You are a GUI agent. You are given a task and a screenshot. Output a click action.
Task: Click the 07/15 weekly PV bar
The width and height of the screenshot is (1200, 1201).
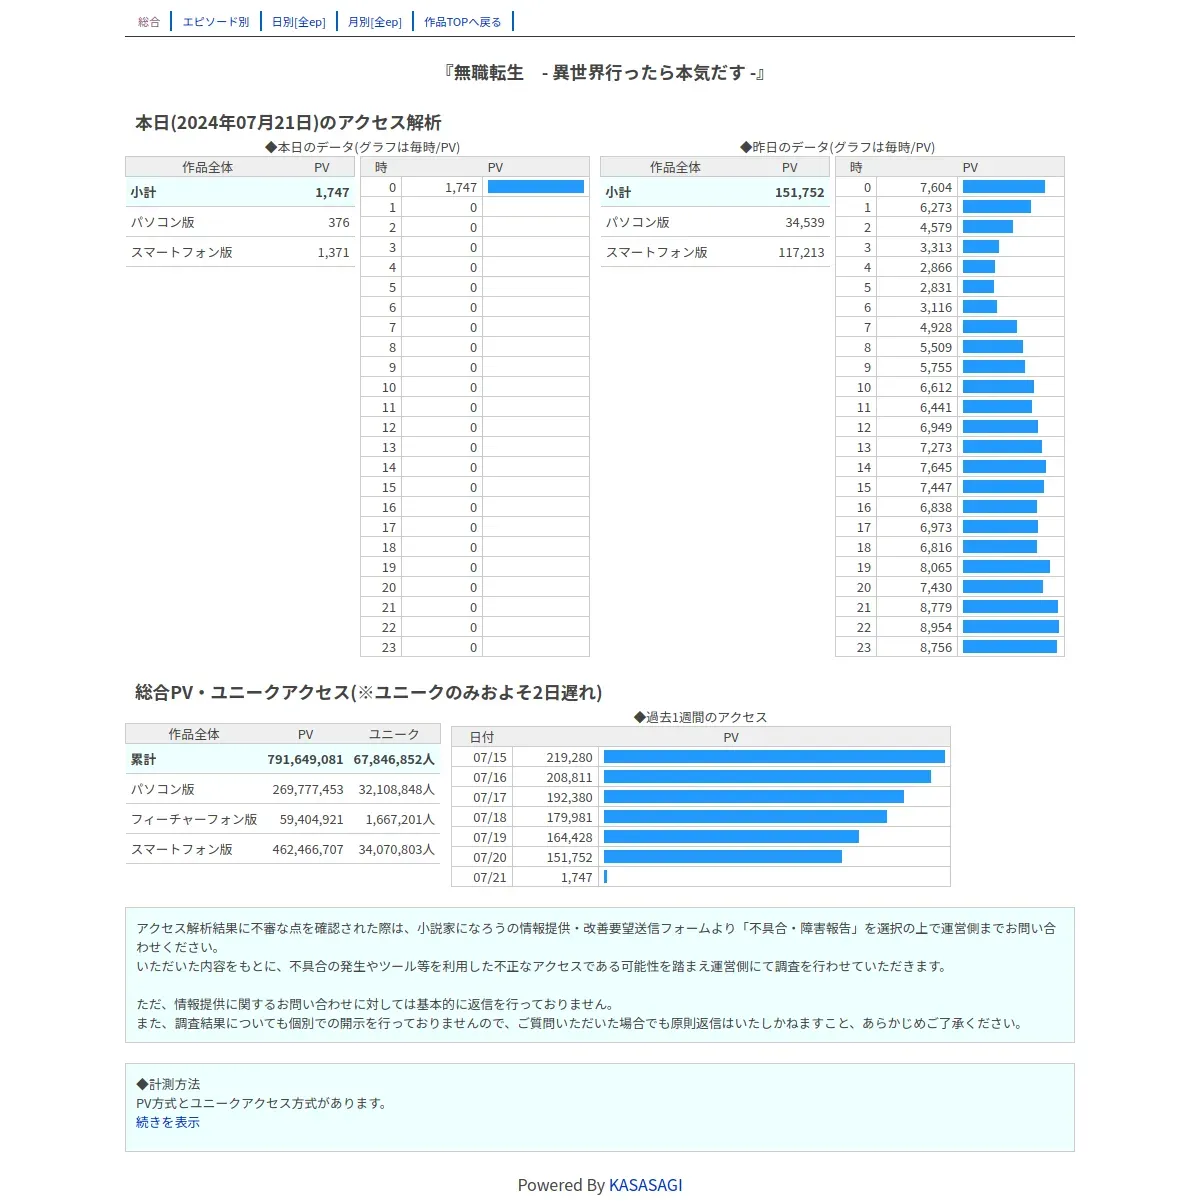click(774, 757)
